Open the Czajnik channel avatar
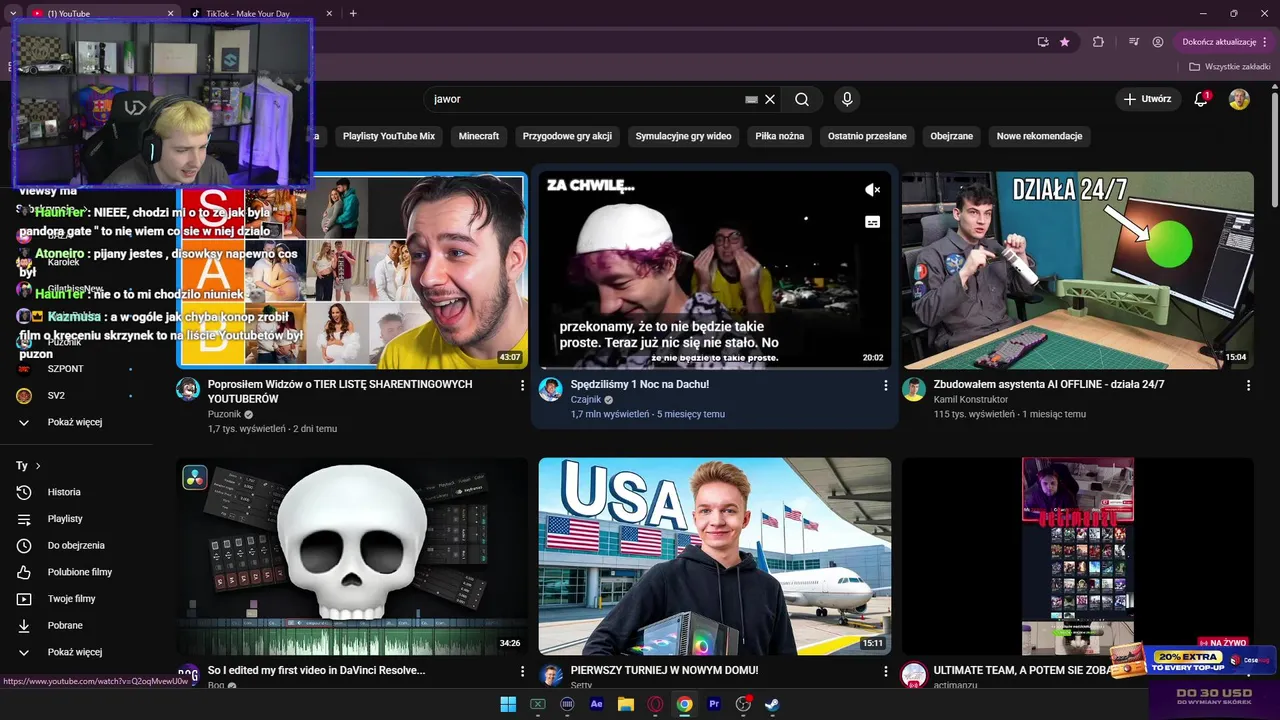Image resolution: width=1280 pixels, height=720 pixels. pyautogui.click(x=551, y=389)
